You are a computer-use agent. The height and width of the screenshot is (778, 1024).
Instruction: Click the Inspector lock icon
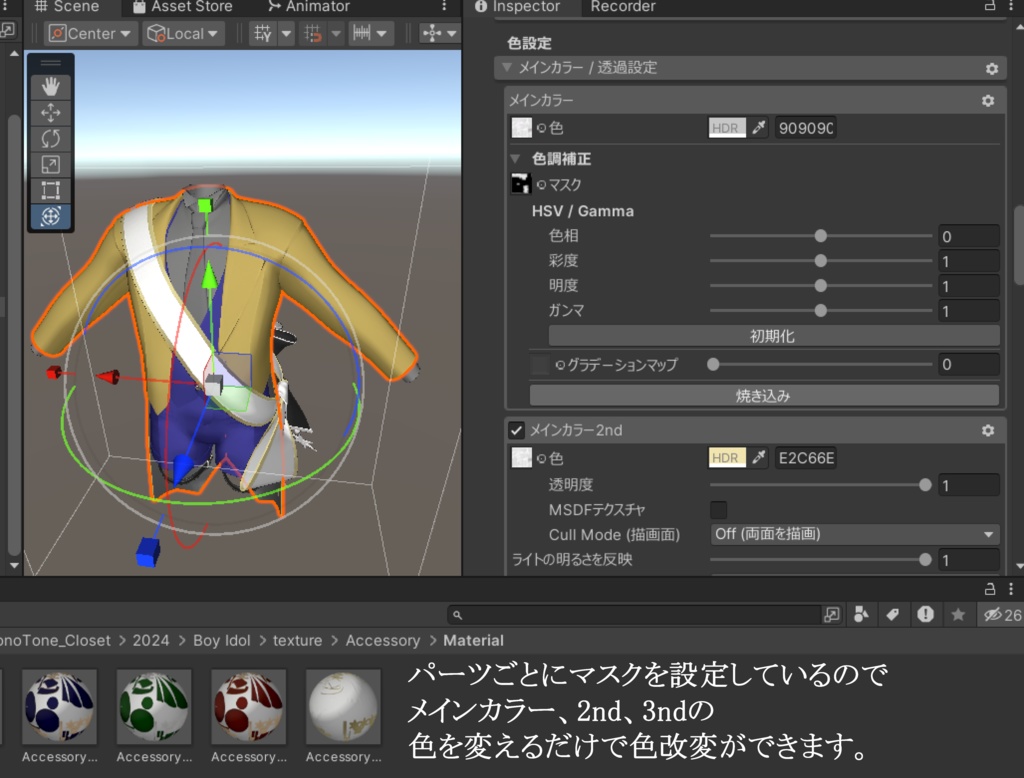pos(990,6)
